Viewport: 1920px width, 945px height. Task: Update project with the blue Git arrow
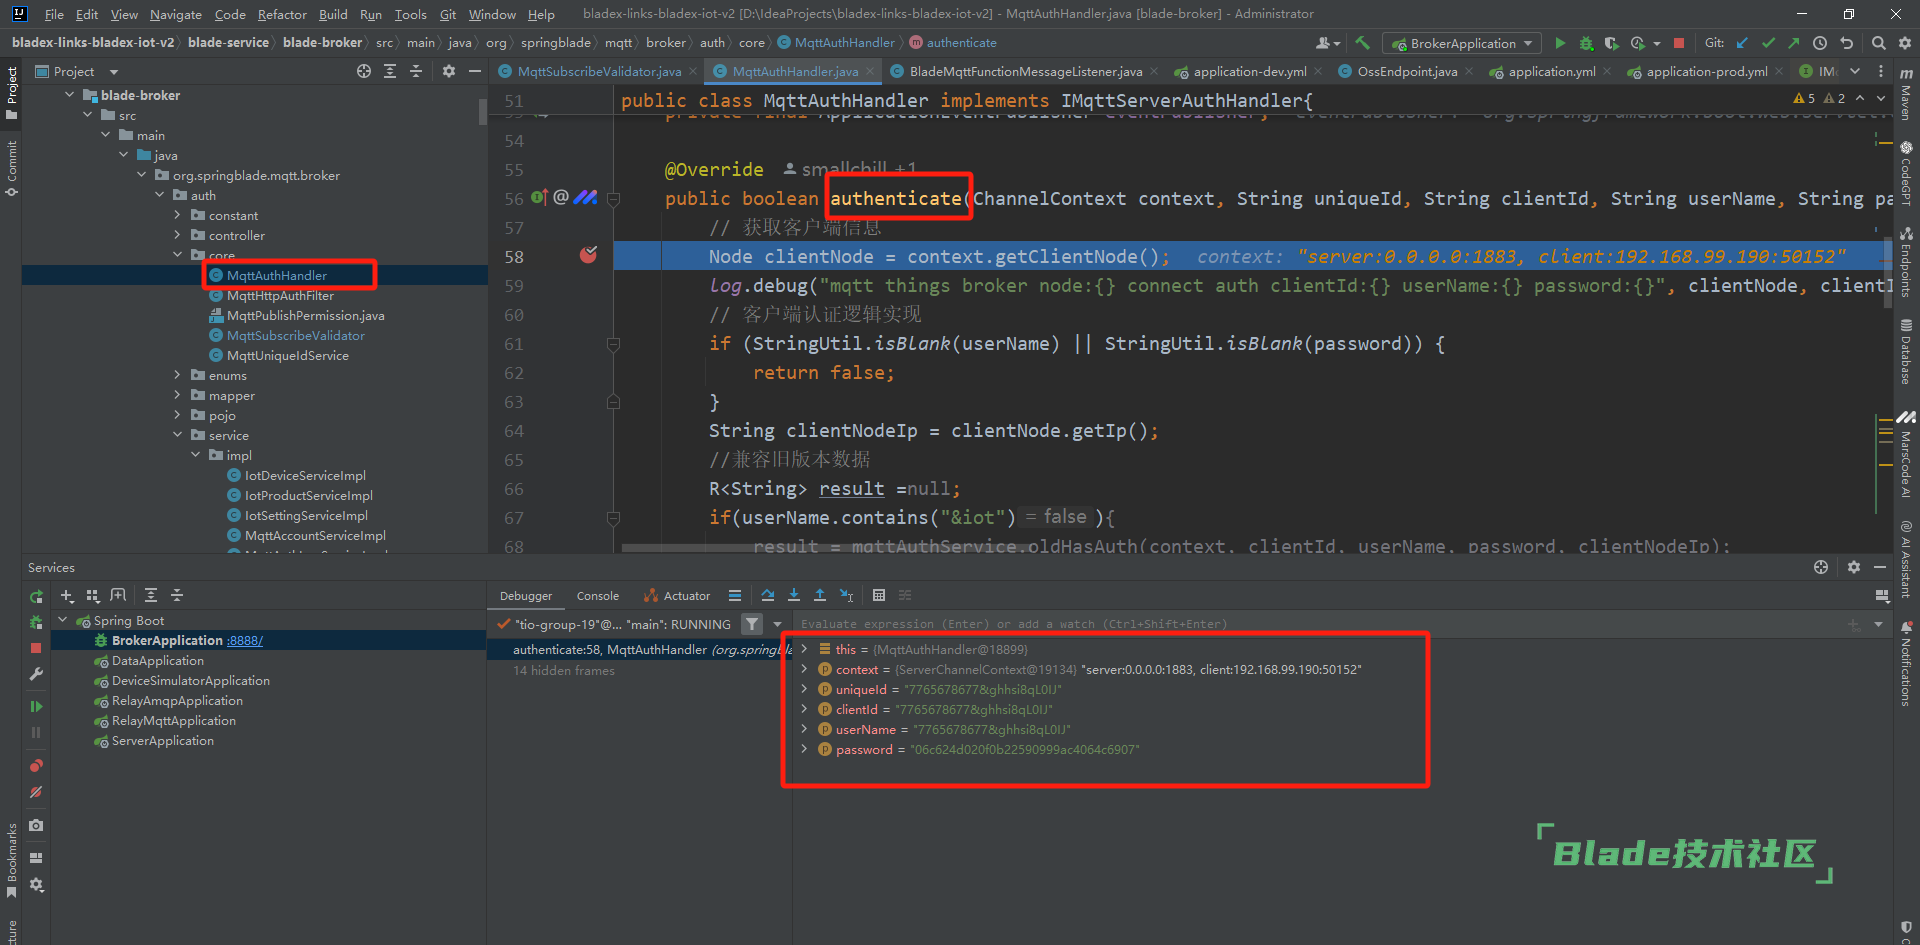tap(1742, 43)
